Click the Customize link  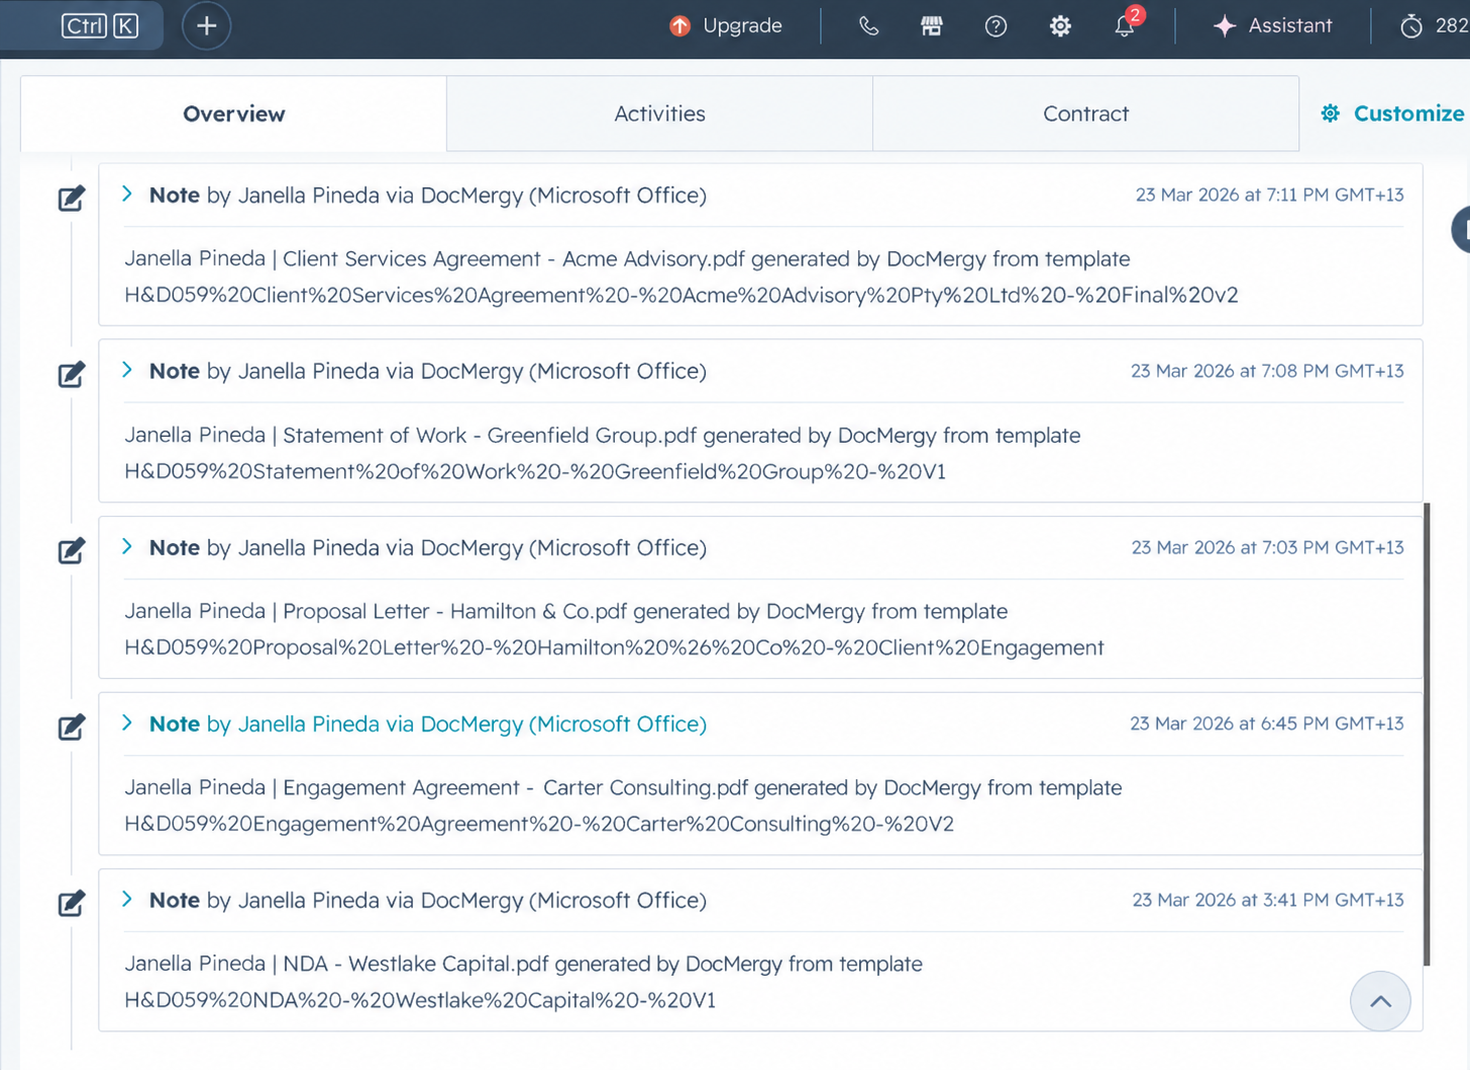point(1392,114)
